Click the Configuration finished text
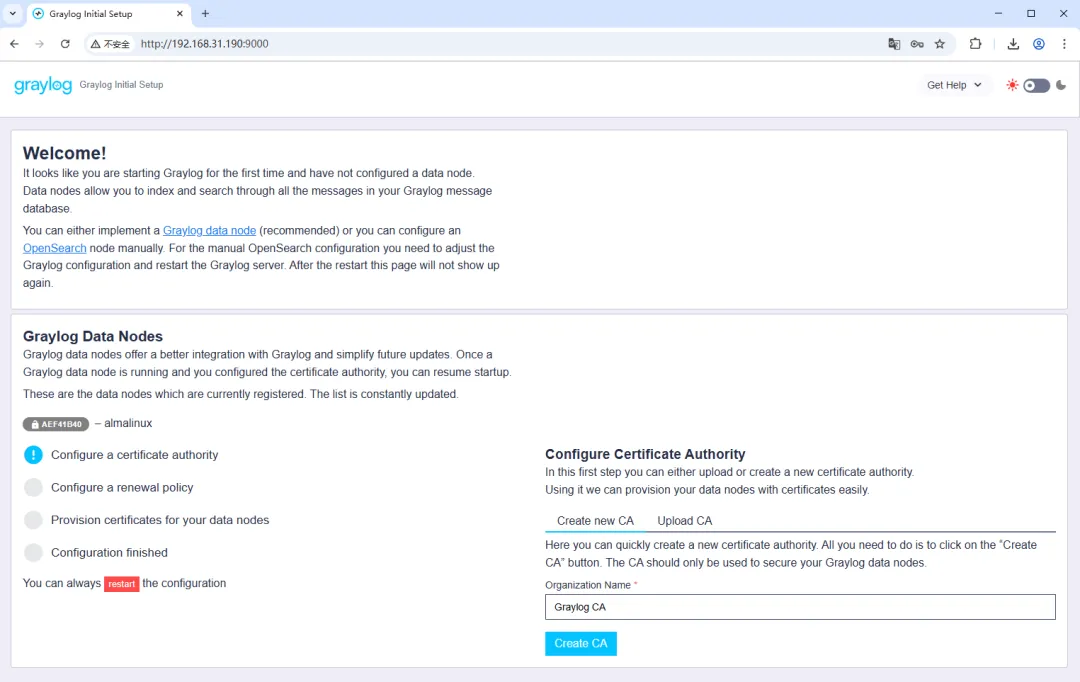 (x=110, y=552)
